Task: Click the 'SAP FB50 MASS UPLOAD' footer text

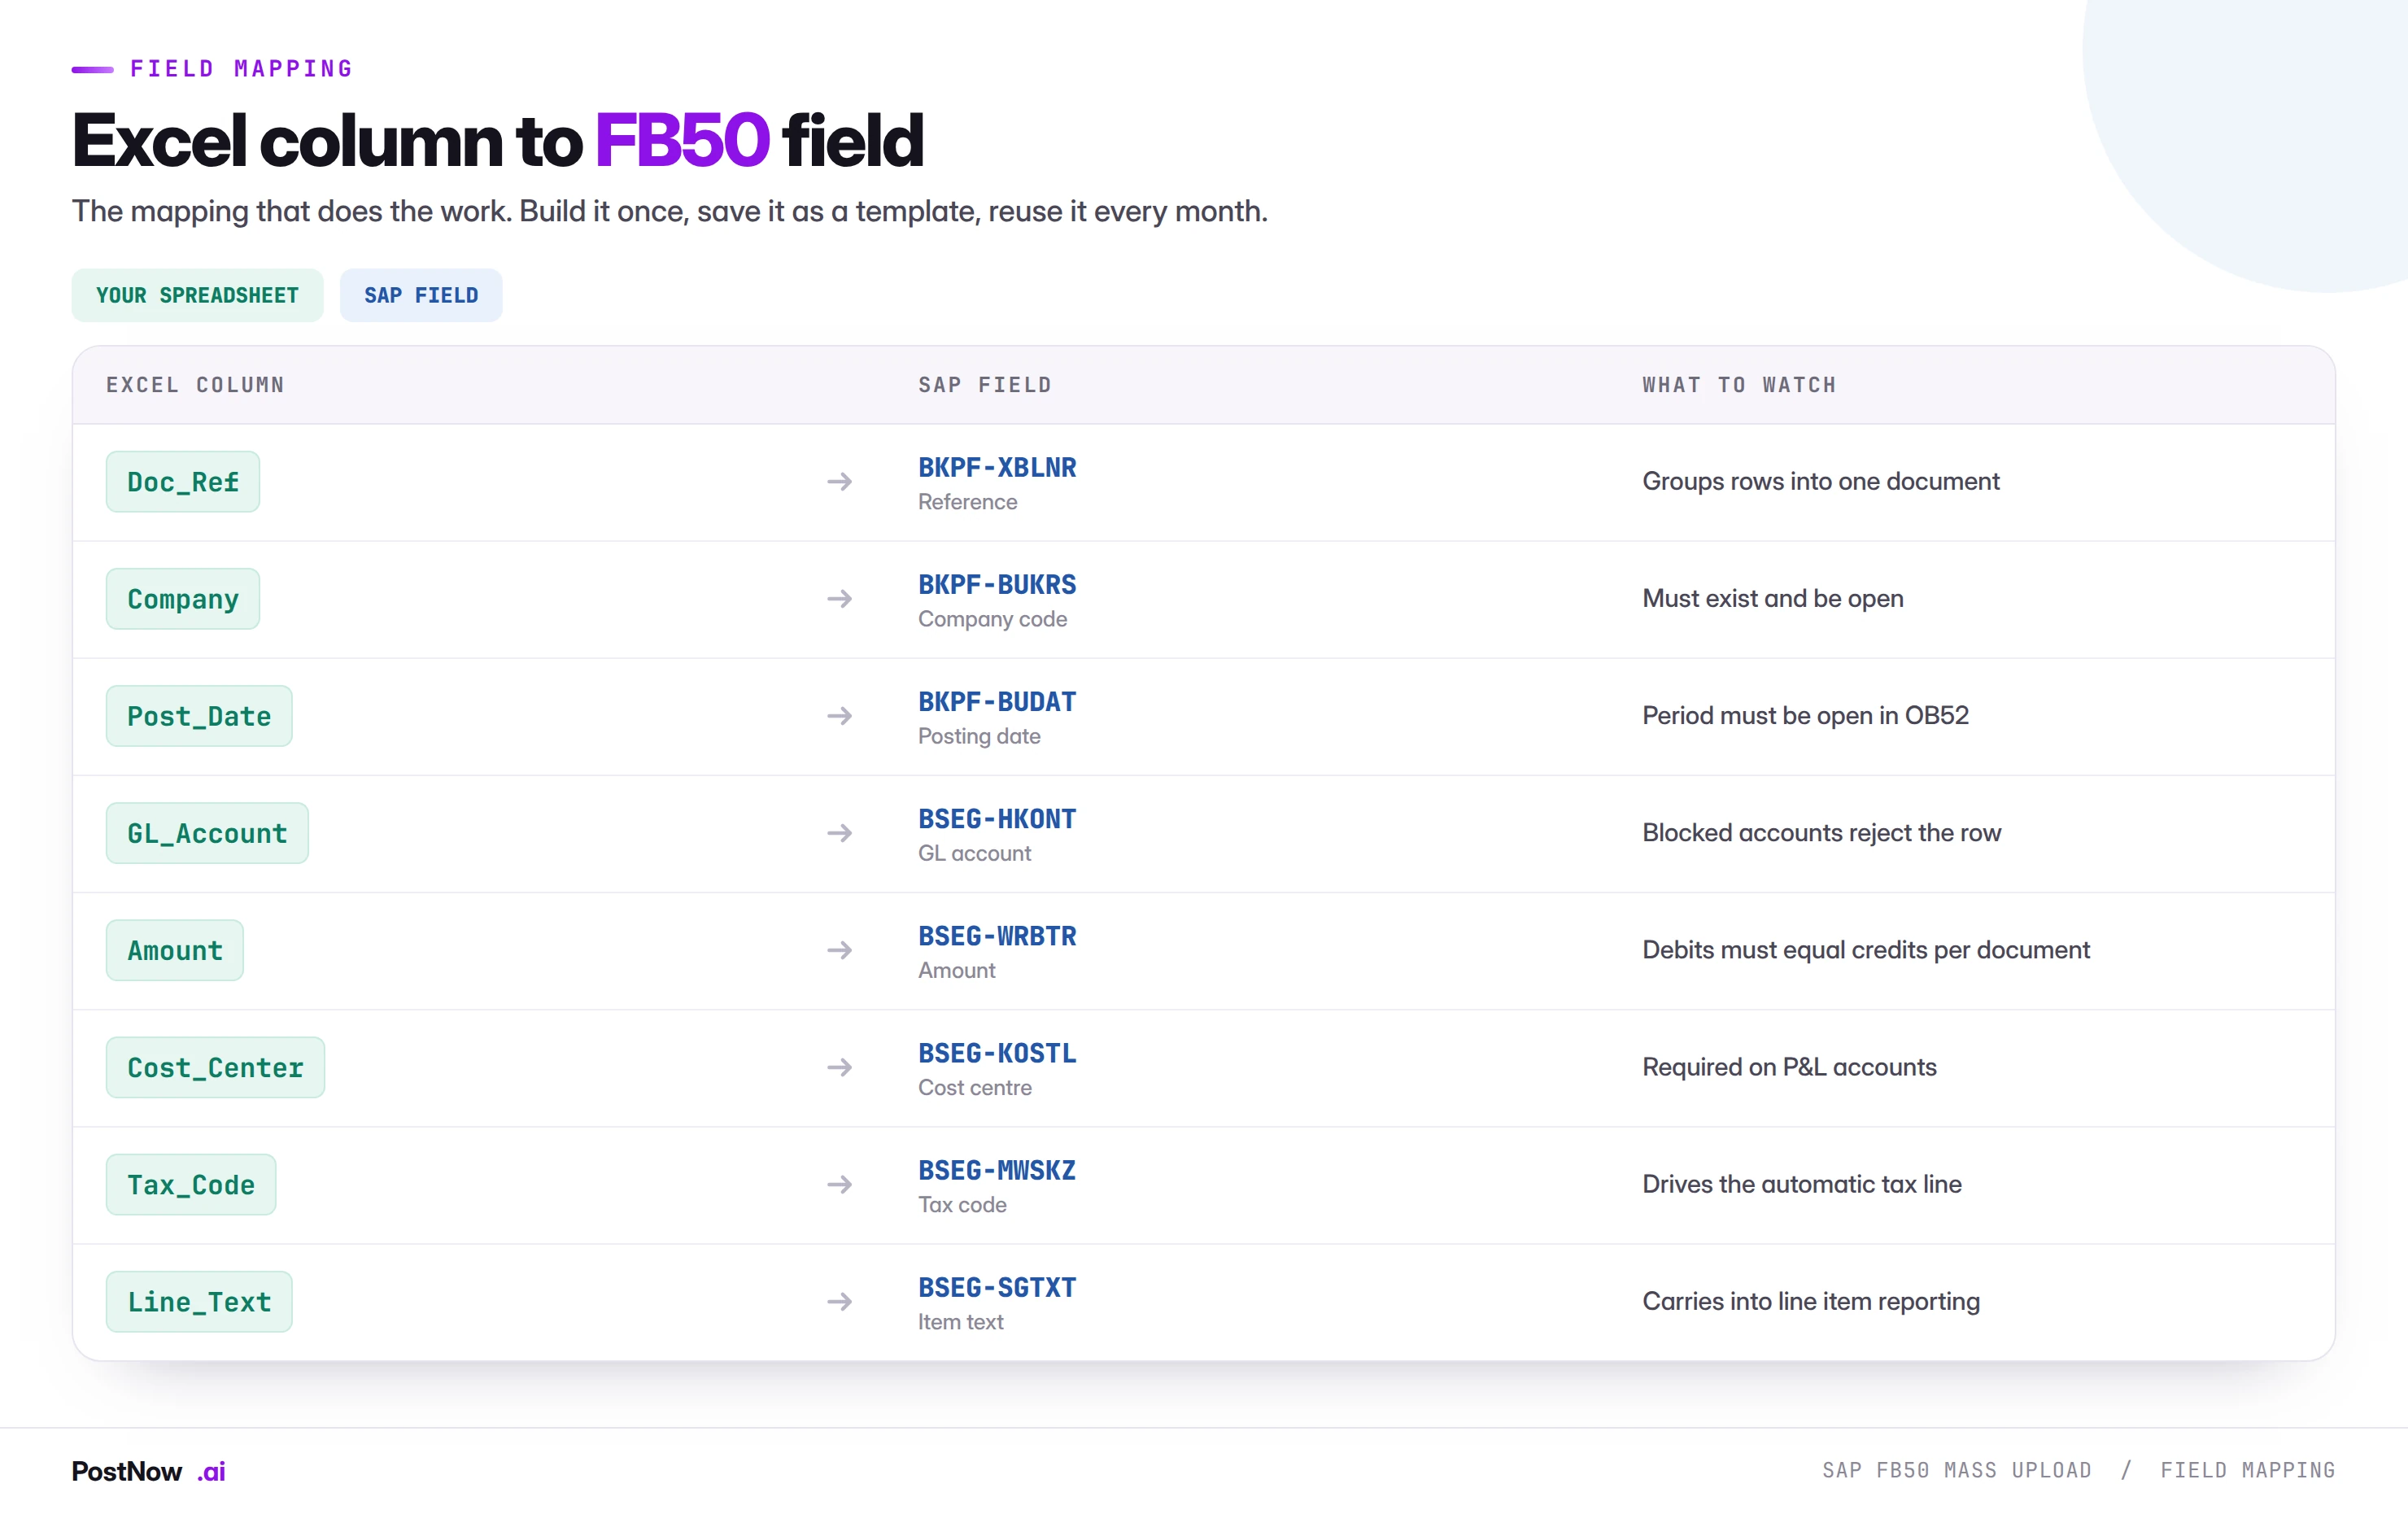Action: 1956,1470
